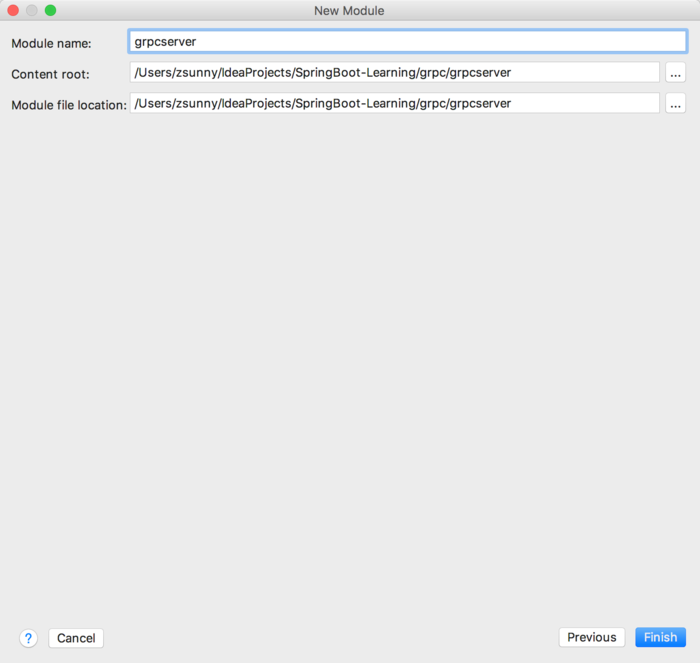Edit the Content root path field
This screenshot has height=663, width=700.
pos(395,72)
